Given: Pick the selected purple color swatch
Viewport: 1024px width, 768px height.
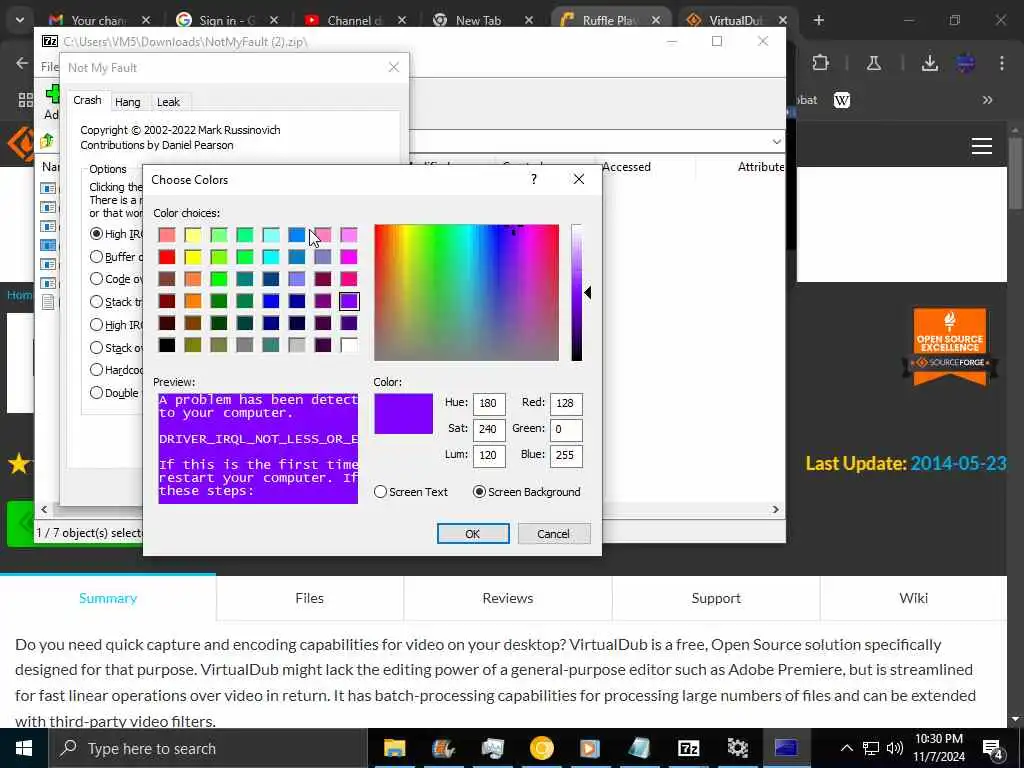Looking at the screenshot, I should pyautogui.click(x=349, y=301).
